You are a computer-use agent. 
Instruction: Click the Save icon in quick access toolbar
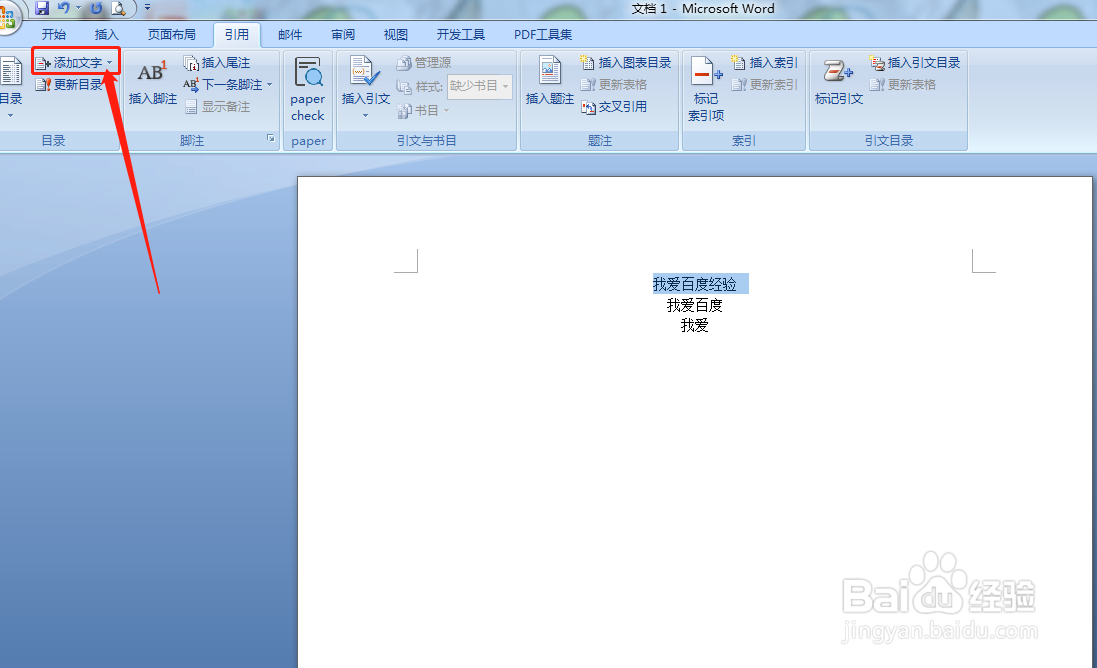[x=42, y=8]
